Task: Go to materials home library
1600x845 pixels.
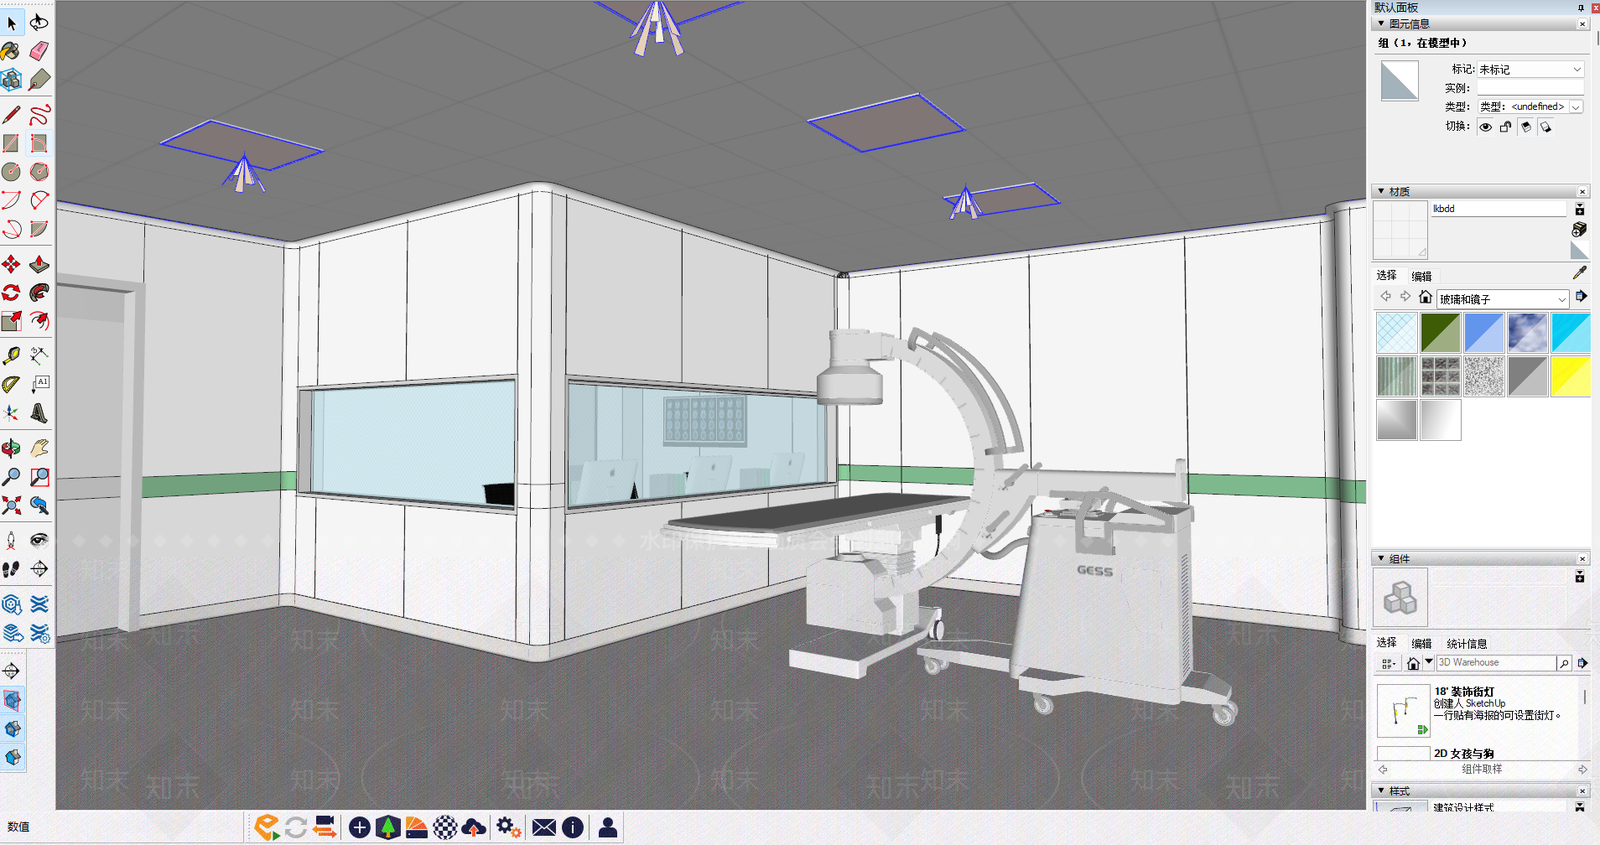Action: coord(1425,297)
